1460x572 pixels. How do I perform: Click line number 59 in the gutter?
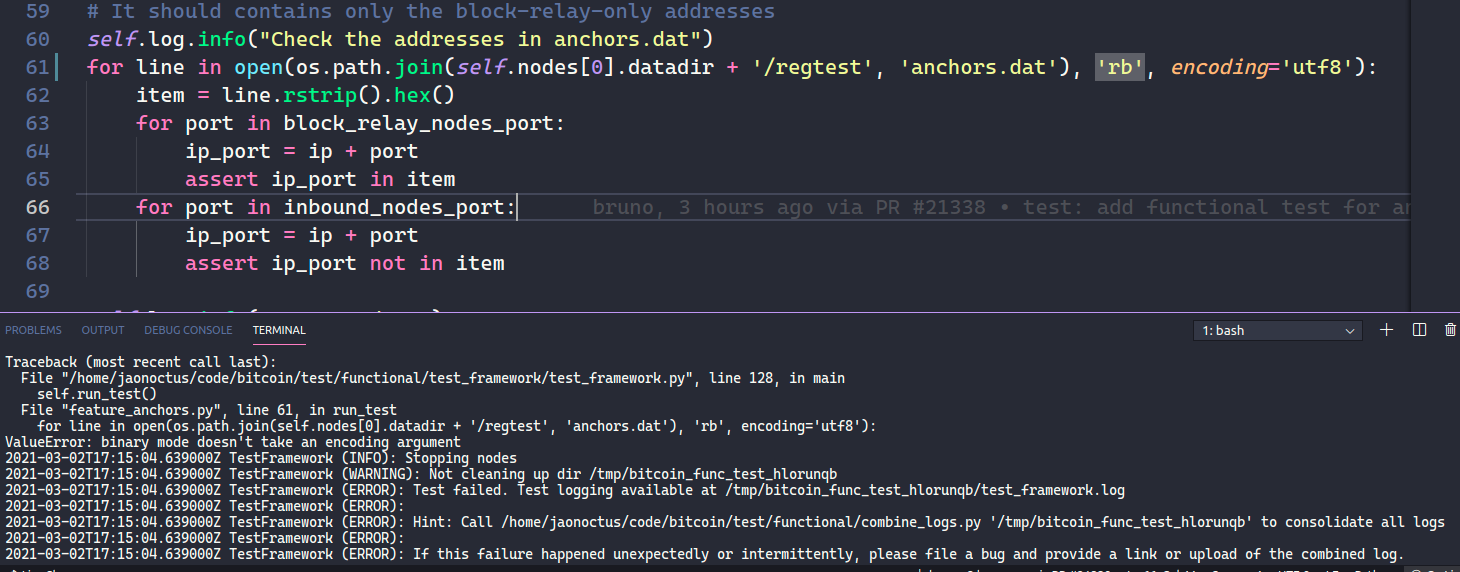coord(37,12)
